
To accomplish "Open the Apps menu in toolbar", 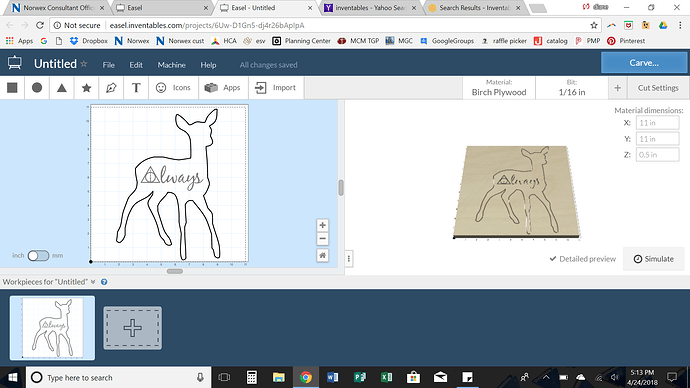I will 223,88.
